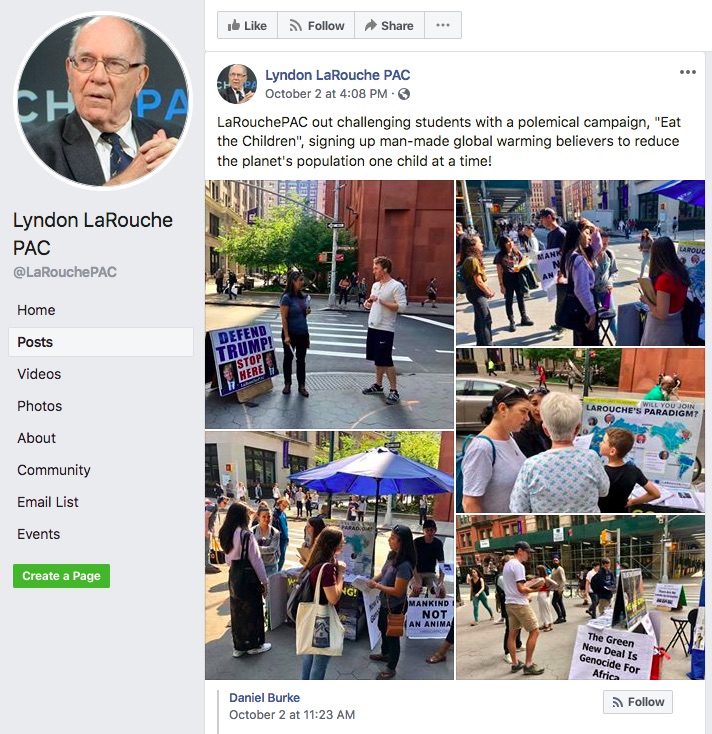The height and width of the screenshot is (734, 712).
Task: Click the green Create a Page button
Action: tap(61, 576)
